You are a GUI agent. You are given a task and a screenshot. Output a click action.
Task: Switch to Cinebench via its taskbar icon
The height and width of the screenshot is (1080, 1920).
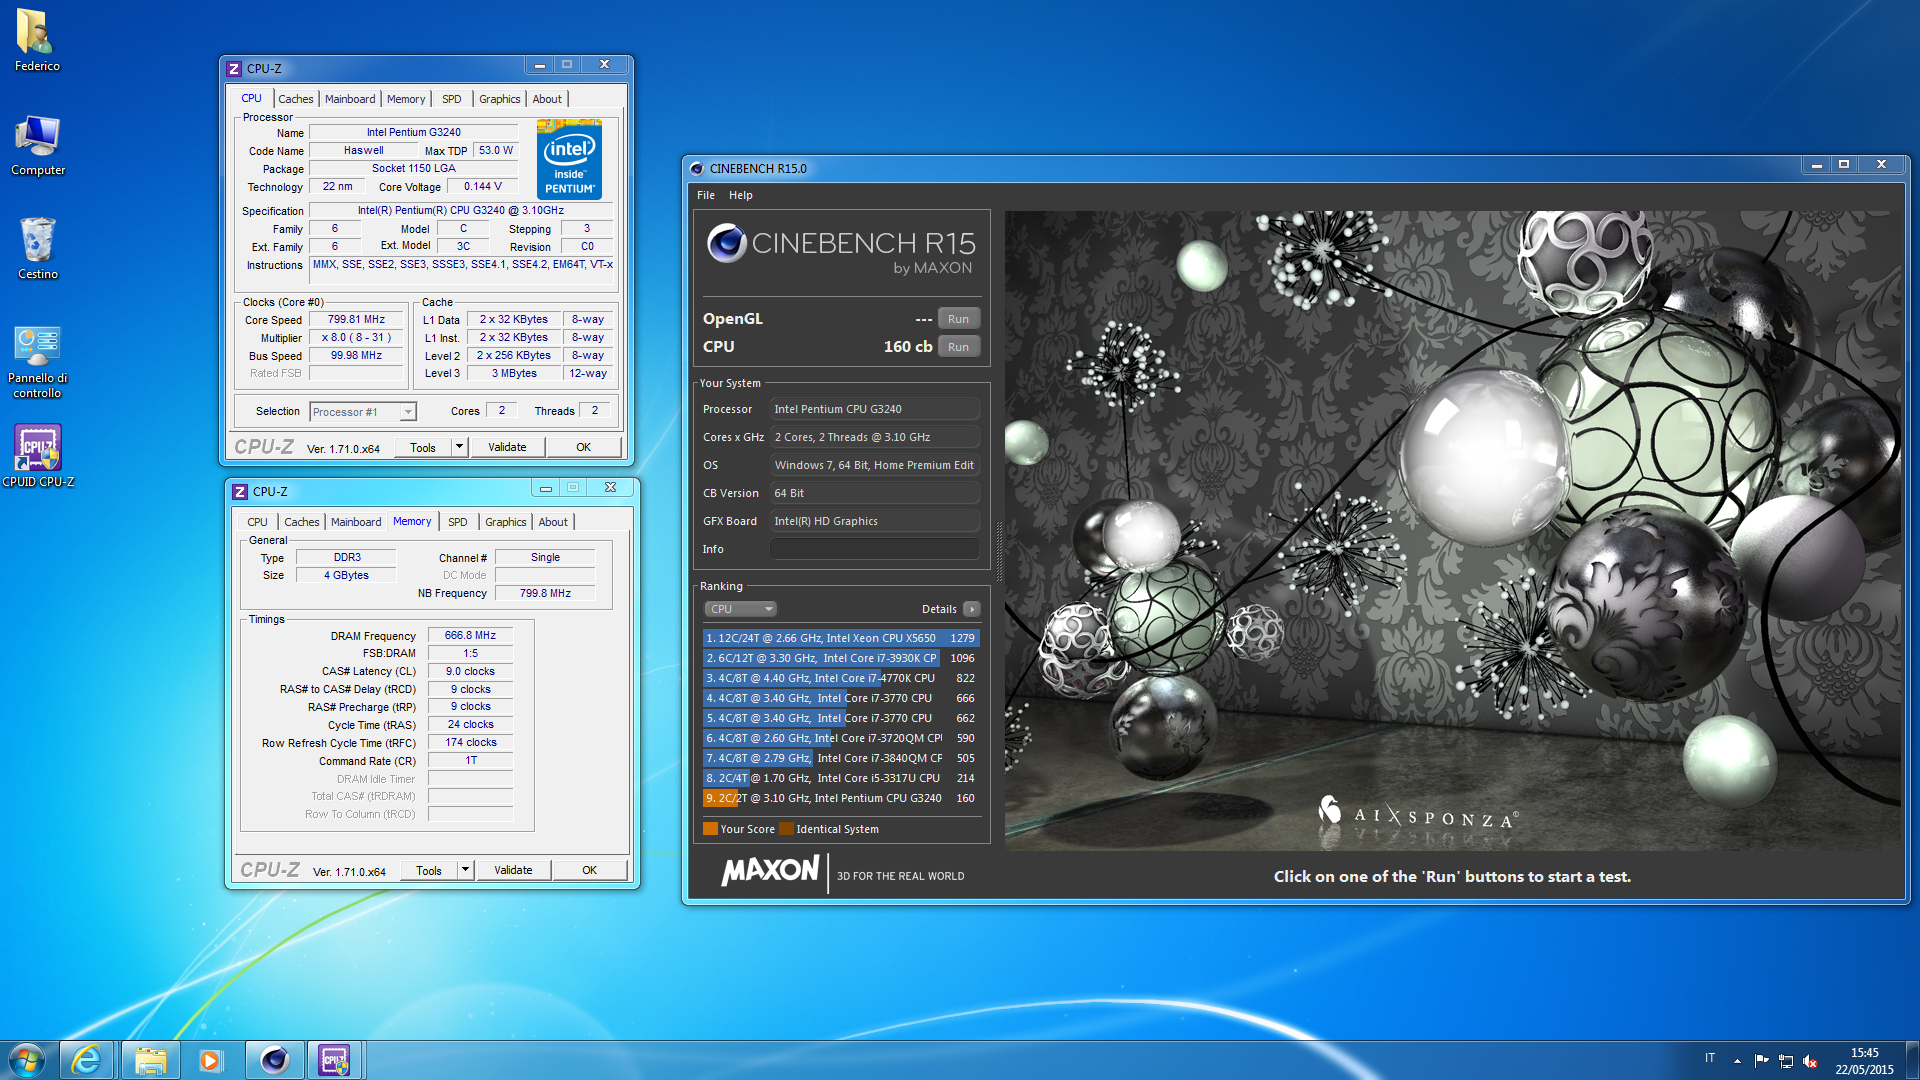pos(274,1060)
